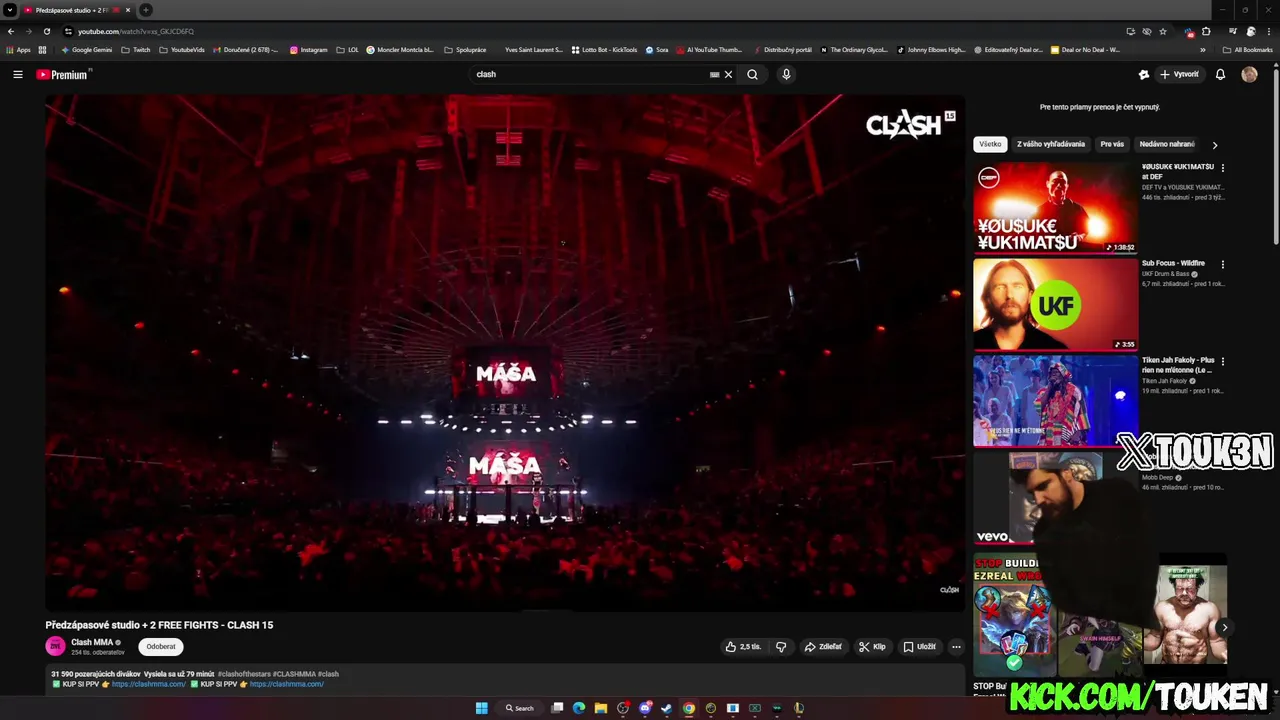Open Steam from the taskbar

click(667, 708)
